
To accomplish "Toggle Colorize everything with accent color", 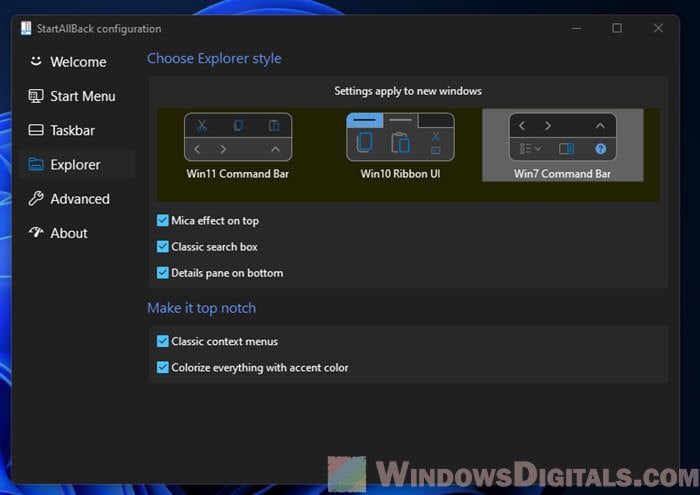I will click(x=162, y=367).
